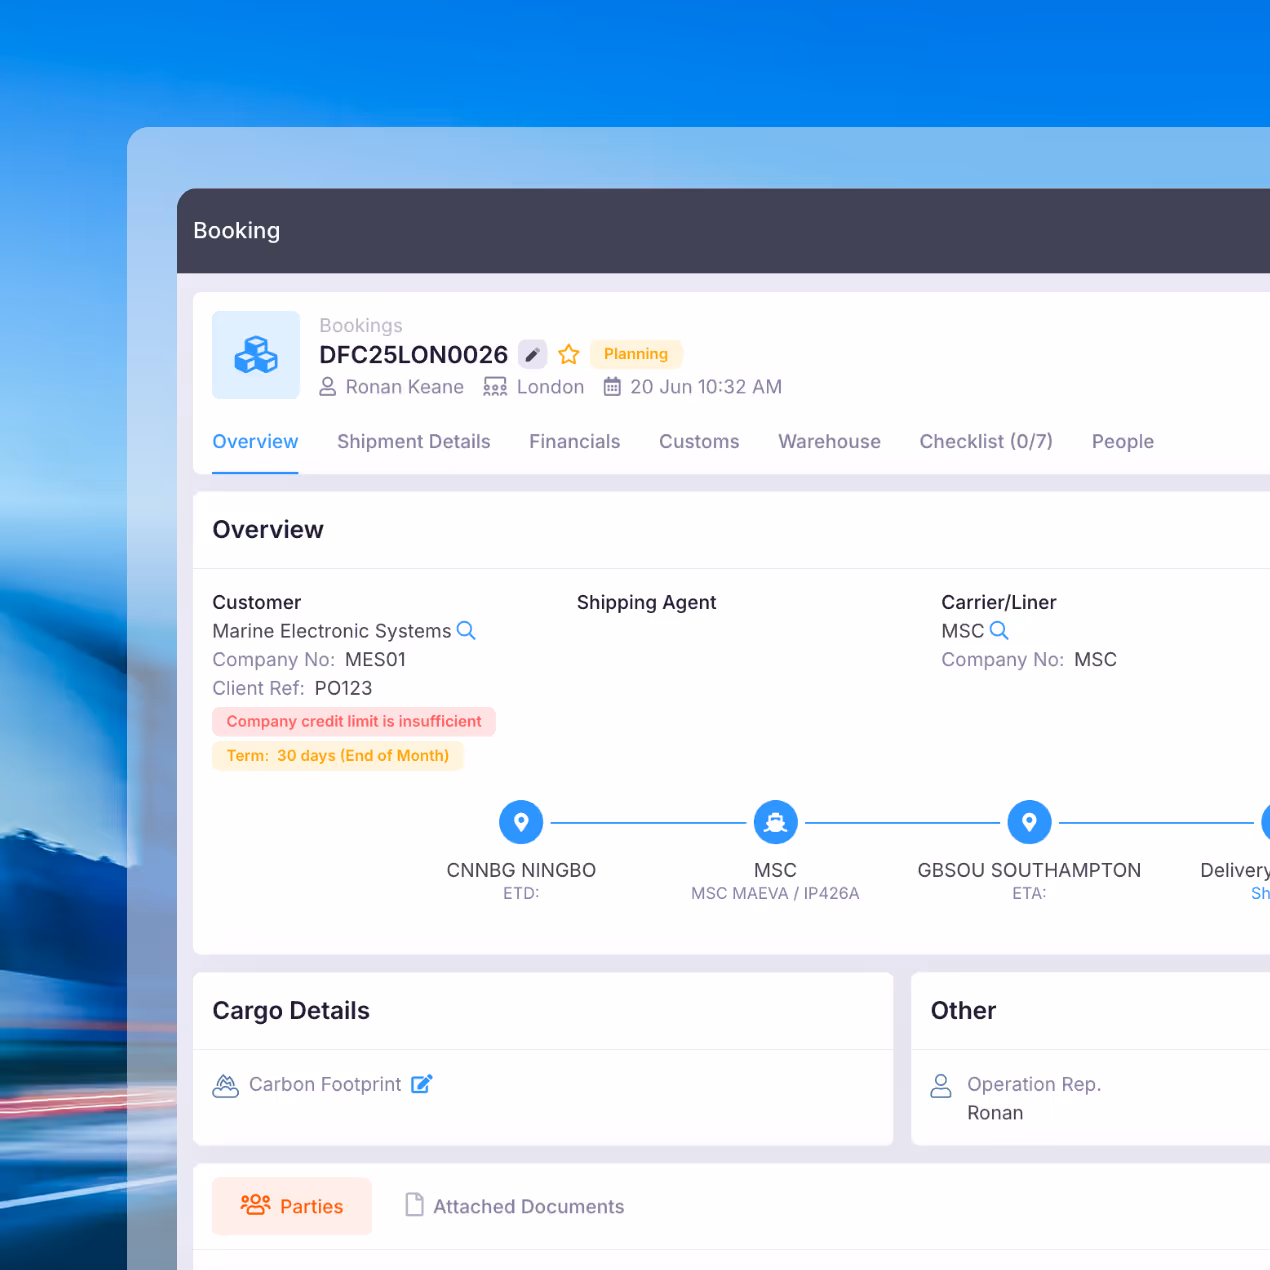The image size is (1270, 1270).
Task: Toggle the favorite star on the booking
Action: tap(568, 354)
